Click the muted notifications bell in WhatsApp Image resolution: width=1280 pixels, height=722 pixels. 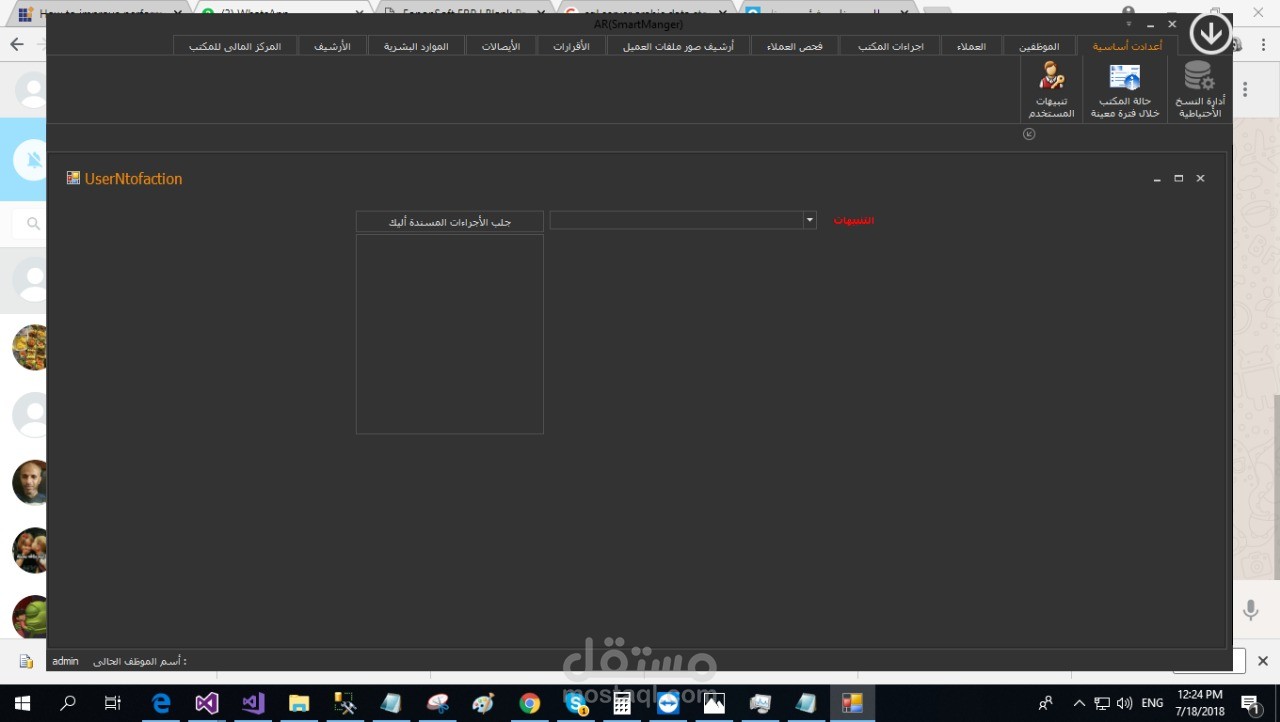click(x=33, y=160)
